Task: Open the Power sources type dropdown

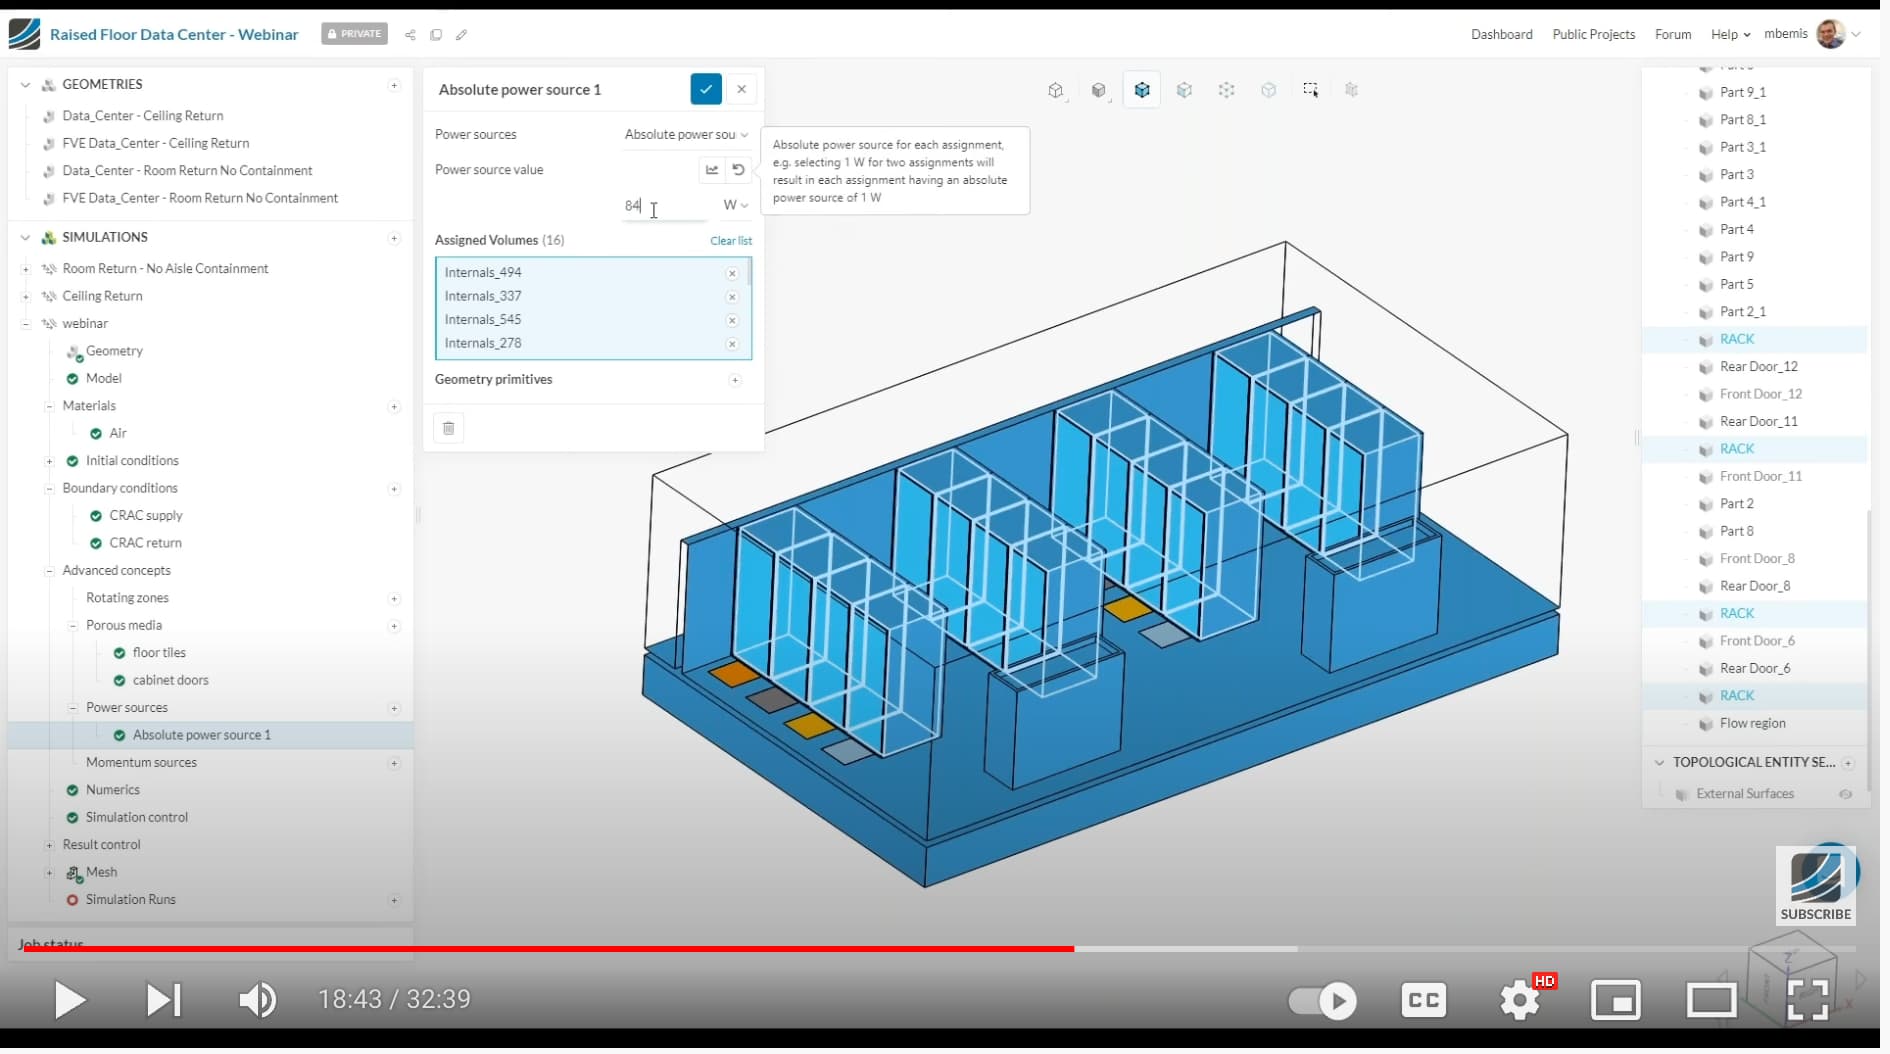Action: coord(686,135)
